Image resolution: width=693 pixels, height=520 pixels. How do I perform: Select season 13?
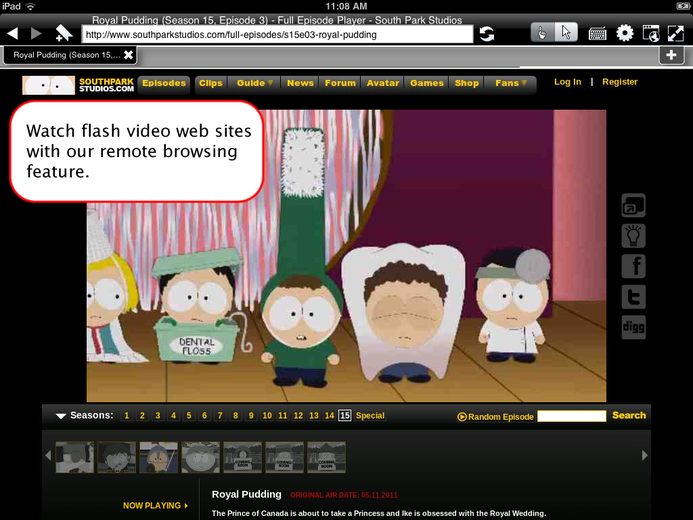coord(314,416)
